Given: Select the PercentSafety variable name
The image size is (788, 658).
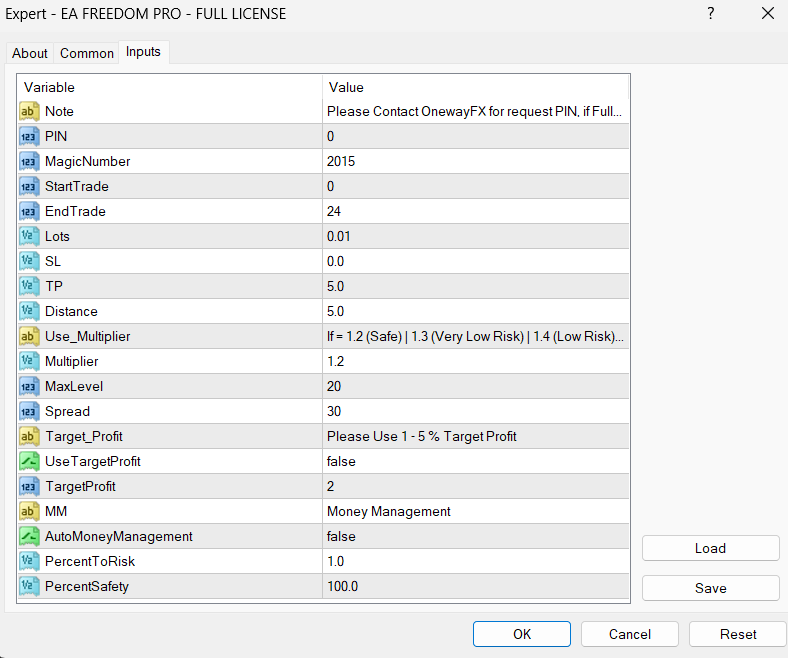Looking at the screenshot, I should pyautogui.click(x=87, y=587).
